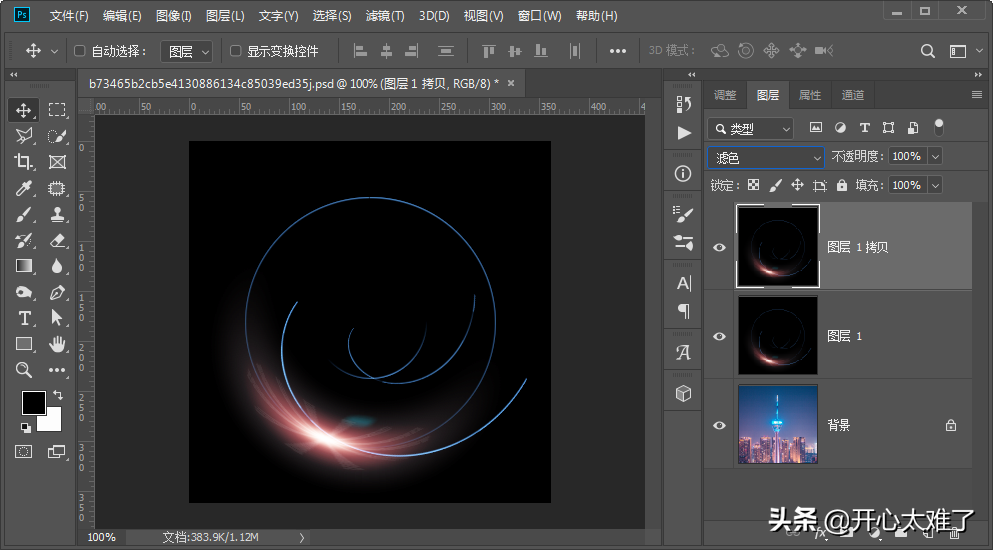993x550 pixels.
Task: Enable the 自动选择 checkbox
Action: pyautogui.click(x=80, y=51)
